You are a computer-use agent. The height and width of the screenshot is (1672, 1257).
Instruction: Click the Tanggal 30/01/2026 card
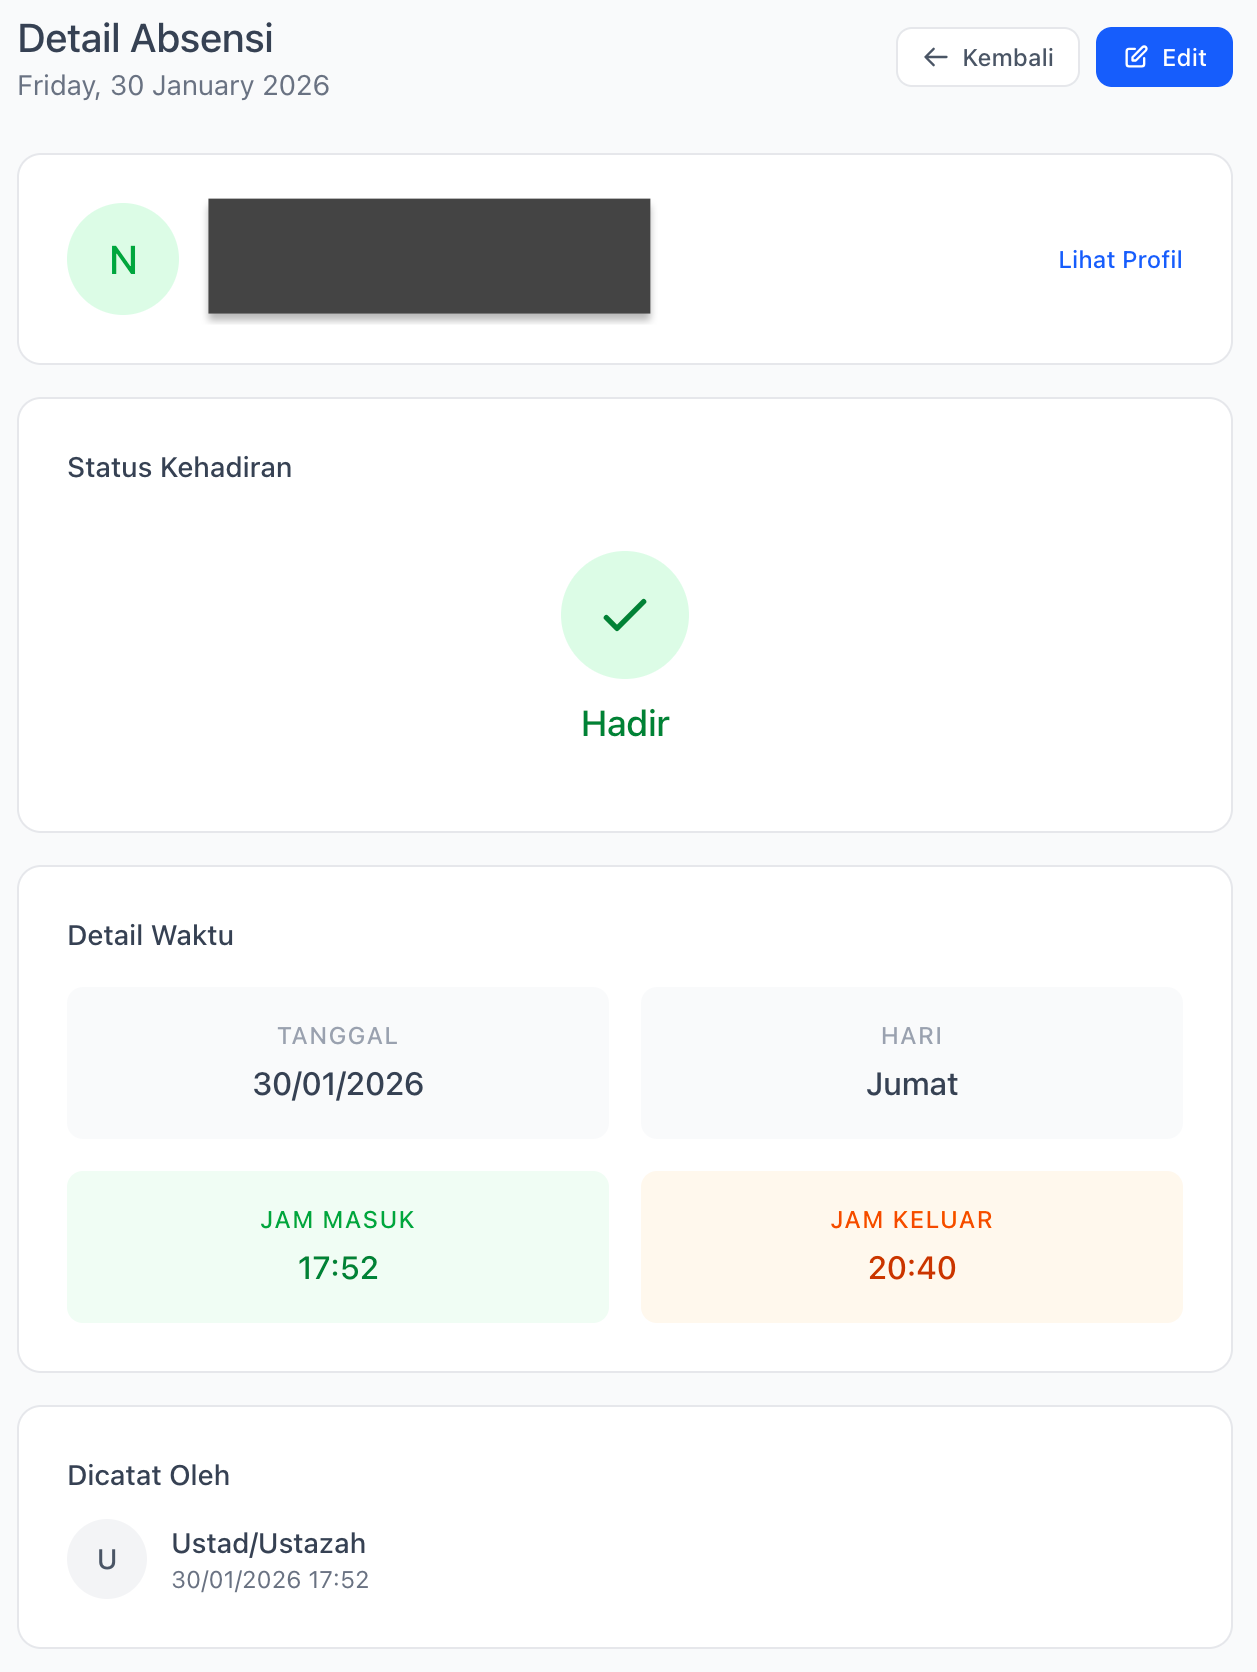tap(338, 1062)
